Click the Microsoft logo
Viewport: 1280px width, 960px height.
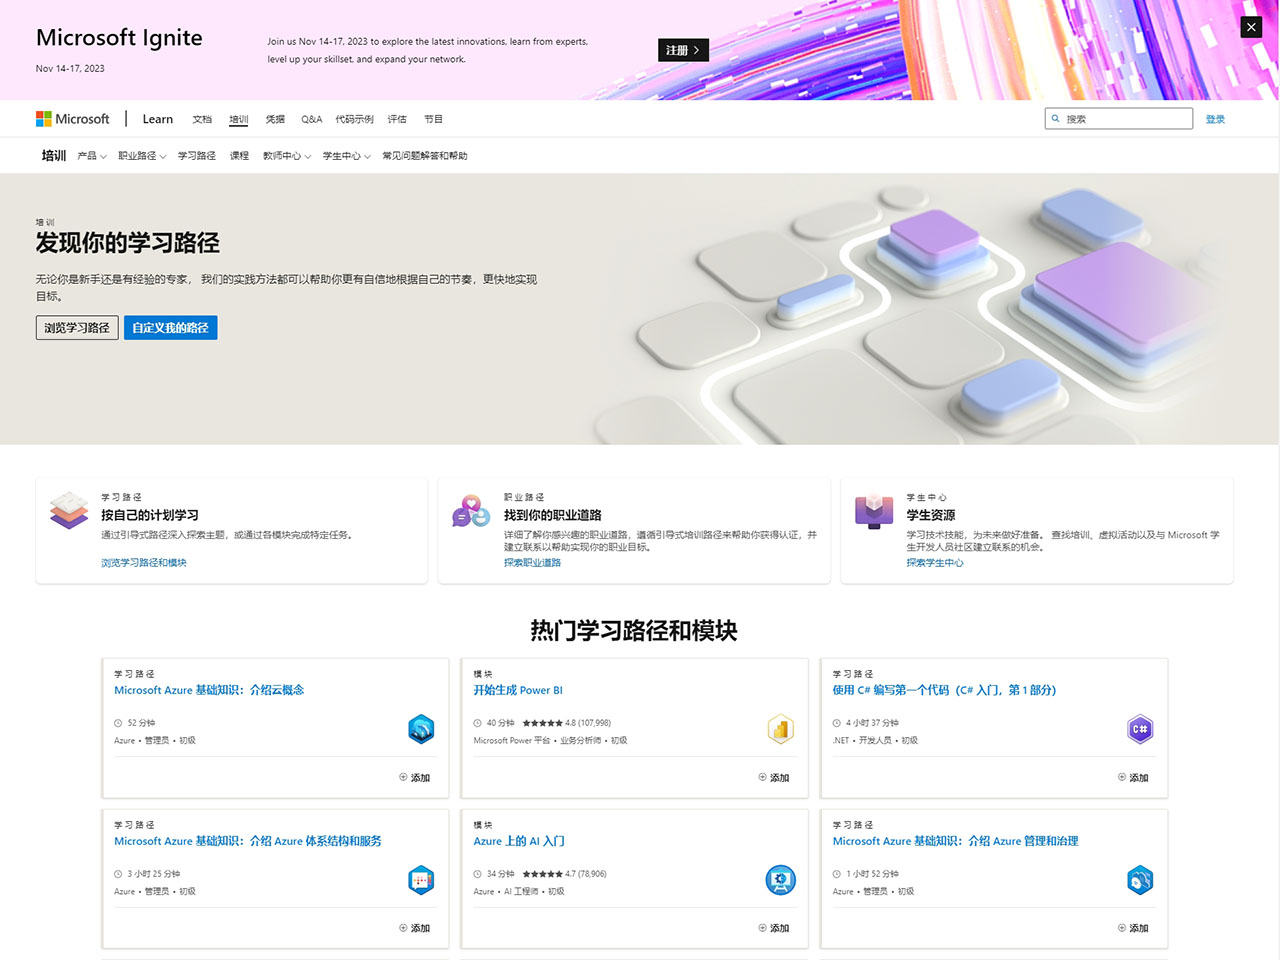pyautogui.click(x=72, y=119)
